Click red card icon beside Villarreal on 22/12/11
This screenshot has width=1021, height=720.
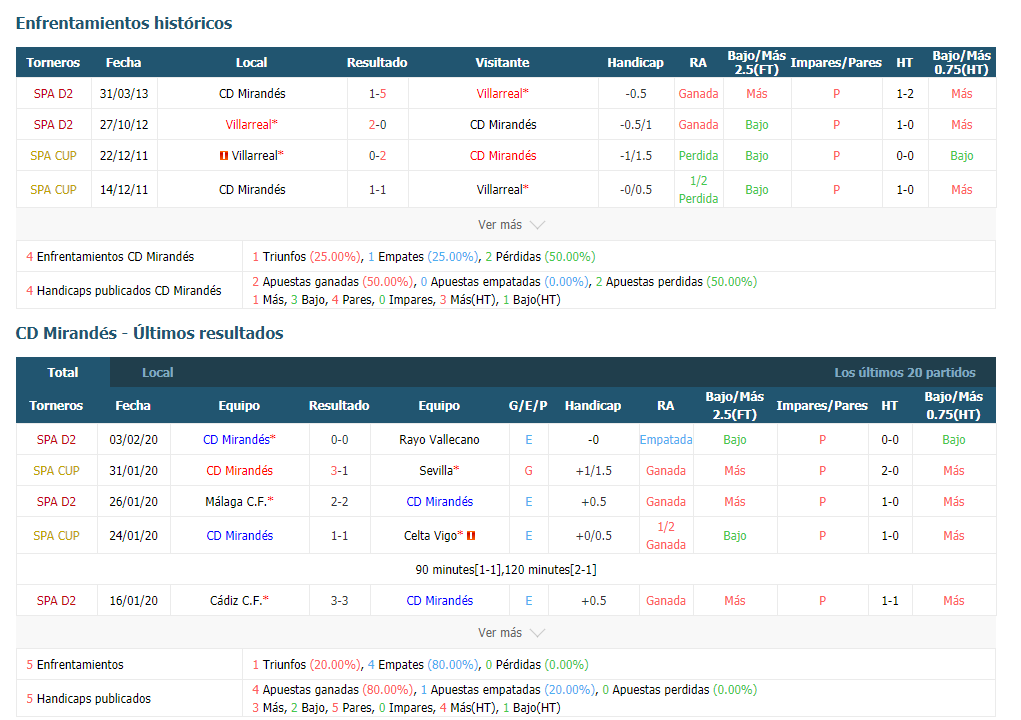(x=224, y=156)
